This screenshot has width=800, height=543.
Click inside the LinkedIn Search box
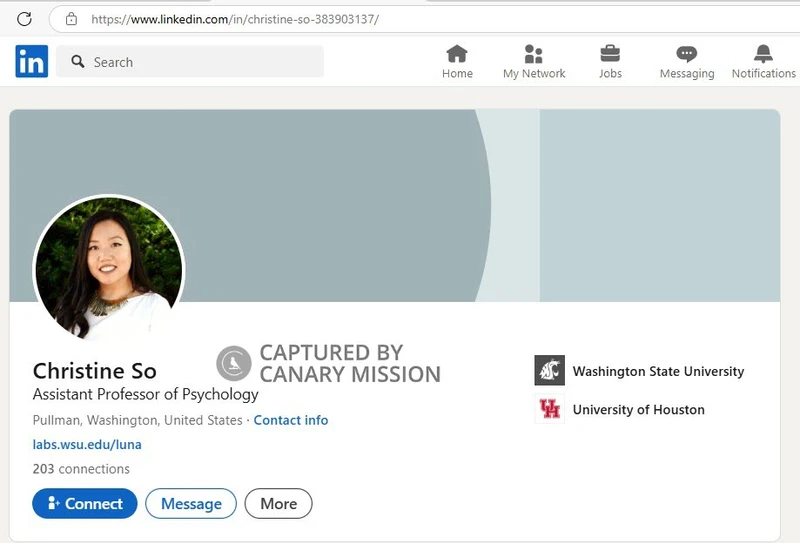(190, 61)
